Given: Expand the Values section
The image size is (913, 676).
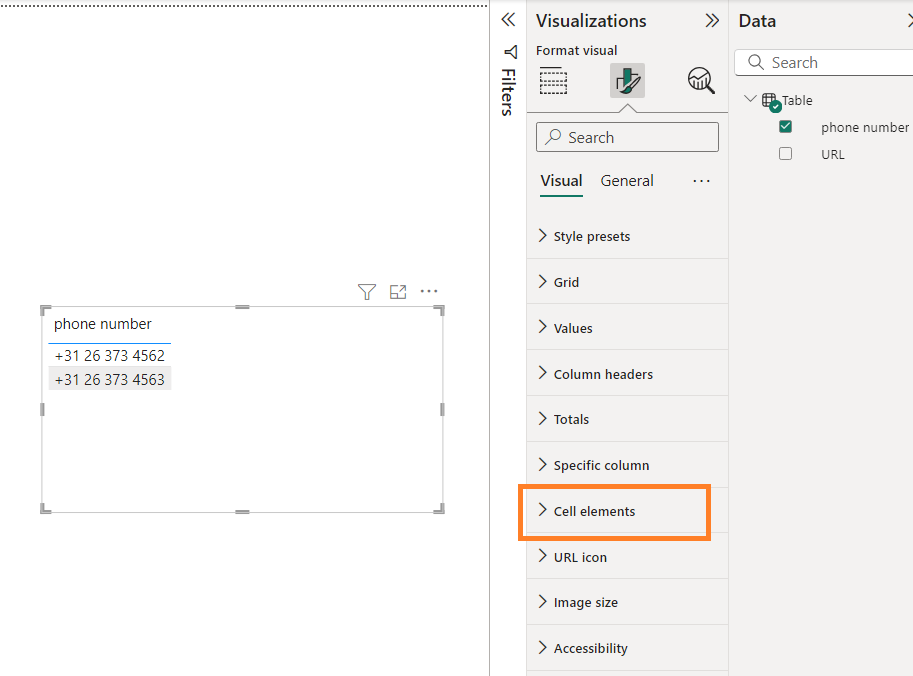Looking at the screenshot, I should pyautogui.click(x=627, y=328).
